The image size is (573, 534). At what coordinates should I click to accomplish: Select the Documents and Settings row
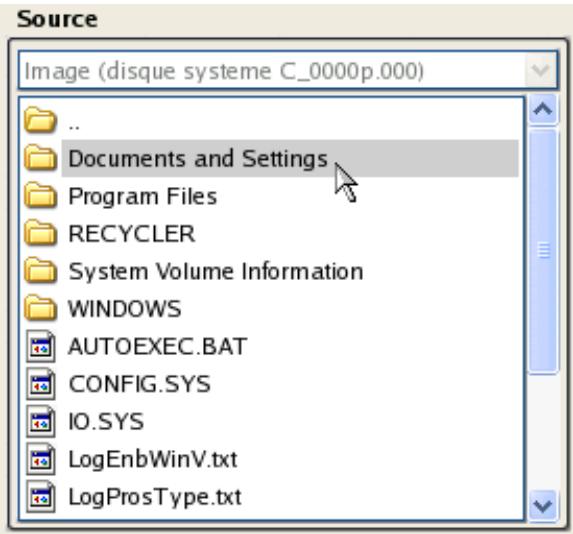click(290, 158)
